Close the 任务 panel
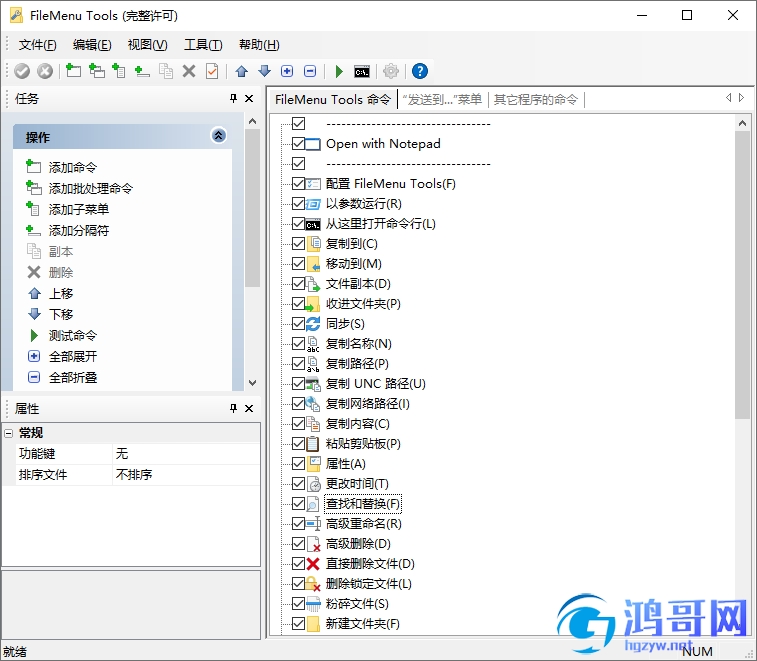757x661 pixels. pos(249,98)
